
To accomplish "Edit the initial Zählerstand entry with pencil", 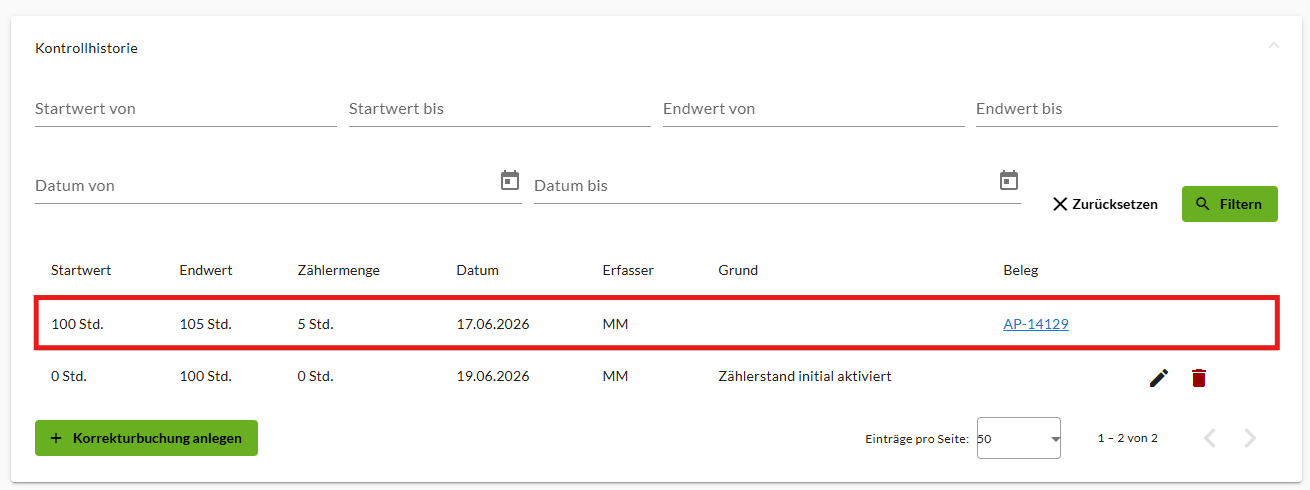I will [x=1159, y=378].
